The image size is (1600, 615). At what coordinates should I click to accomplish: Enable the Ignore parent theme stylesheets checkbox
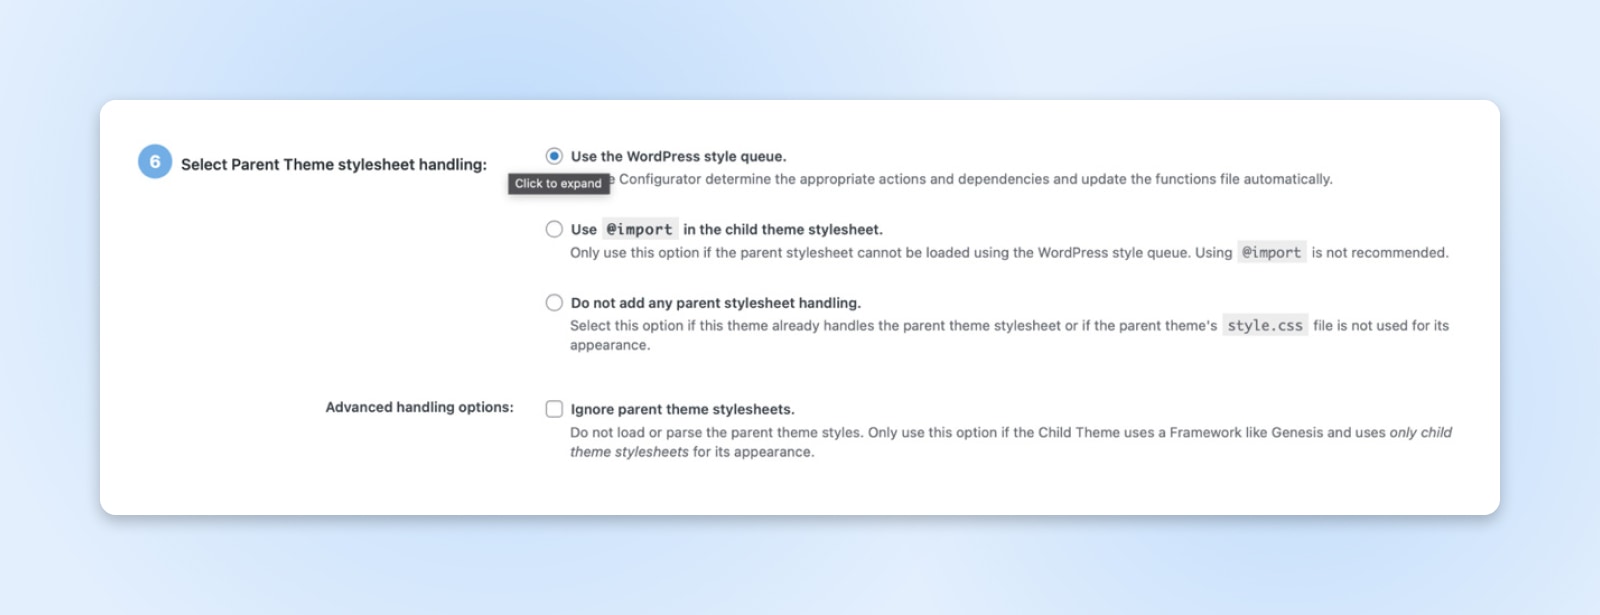click(554, 409)
